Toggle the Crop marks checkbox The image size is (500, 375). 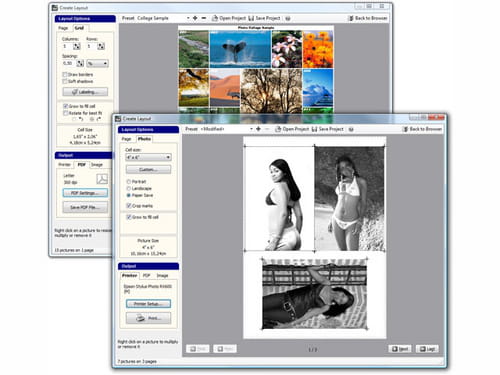[129, 206]
